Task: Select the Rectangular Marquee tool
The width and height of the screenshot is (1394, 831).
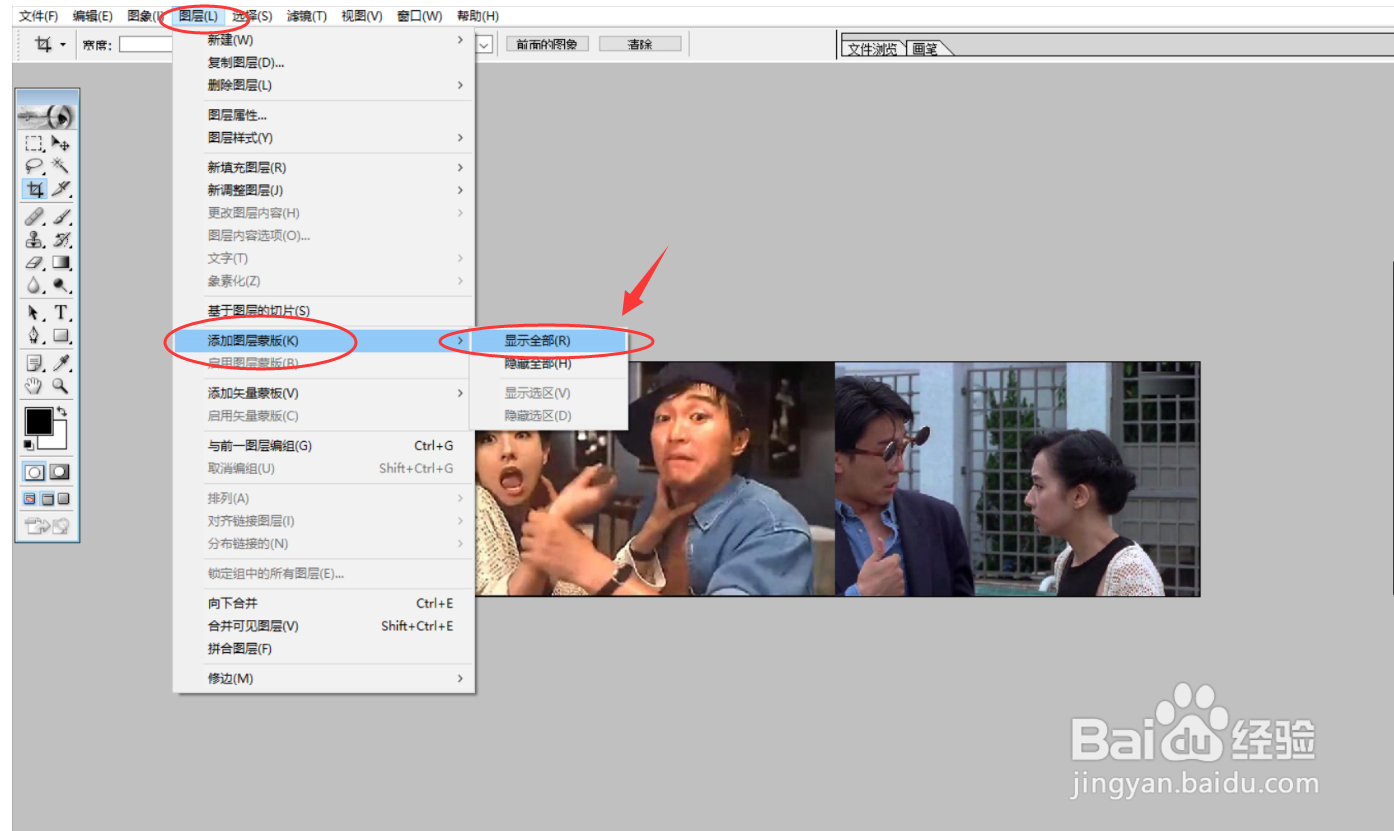Action: [35, 143]
